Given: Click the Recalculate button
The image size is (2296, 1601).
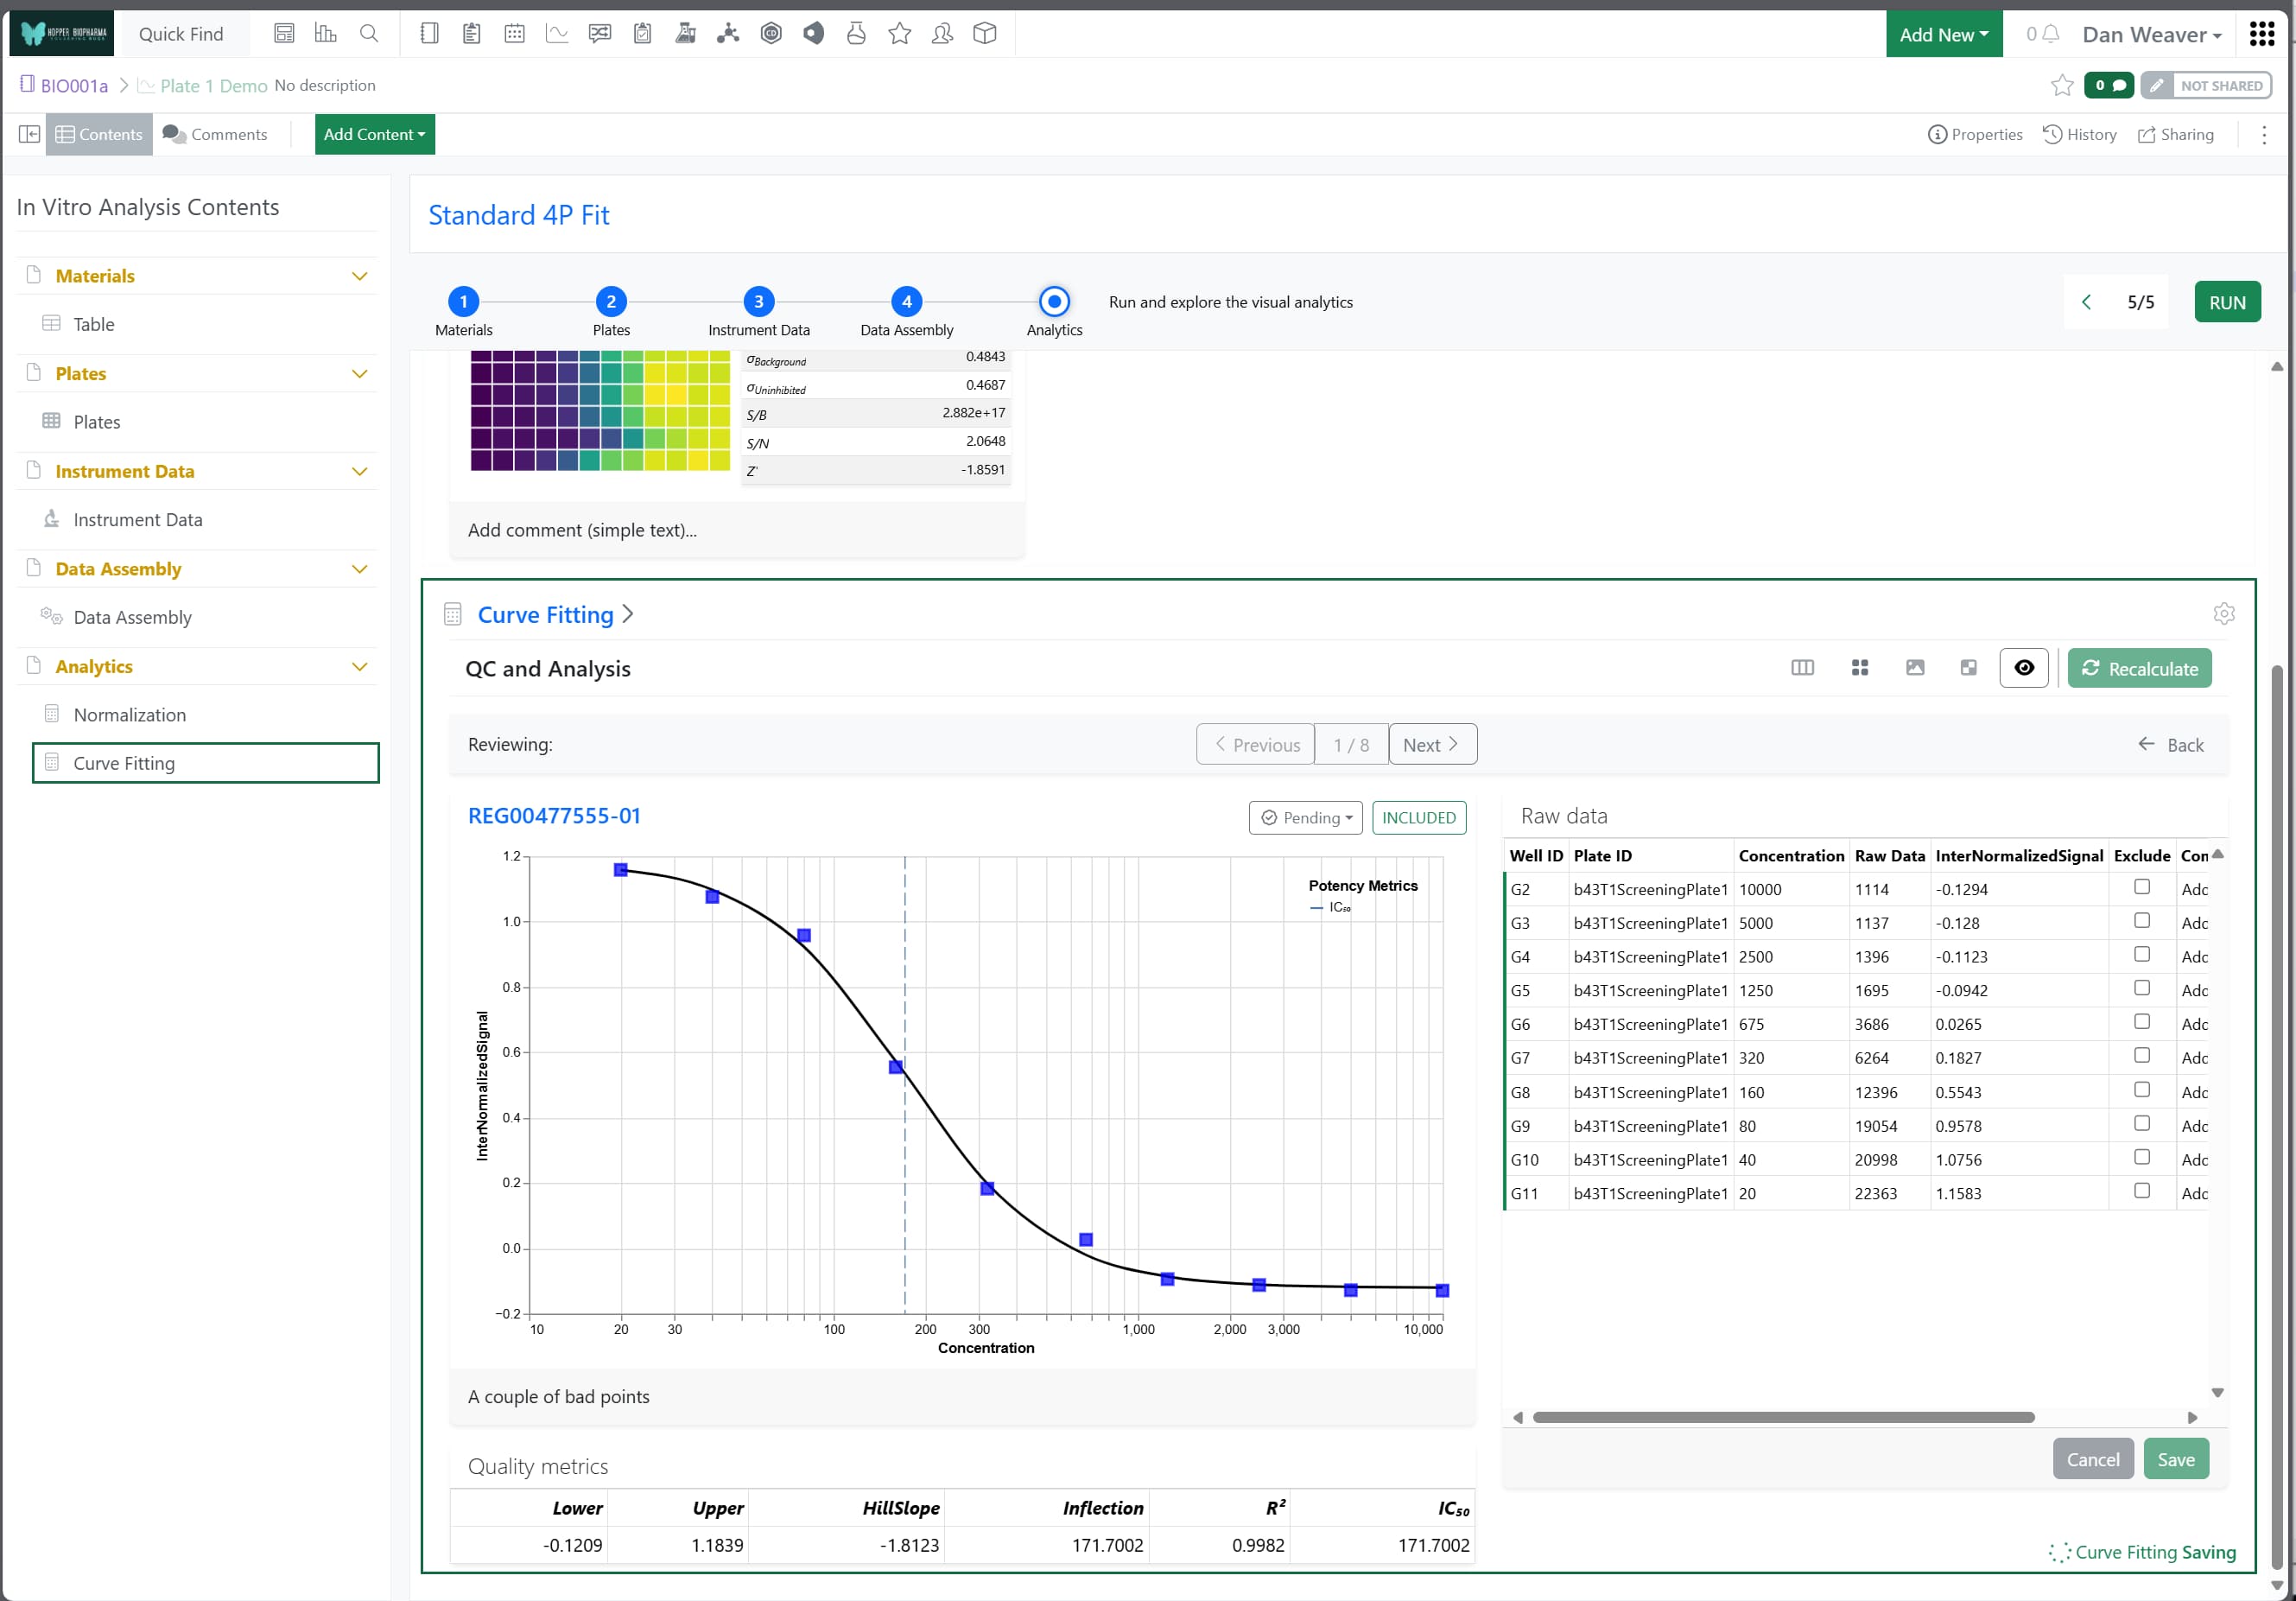Looking at the screenshot, I should [2139, 668].
